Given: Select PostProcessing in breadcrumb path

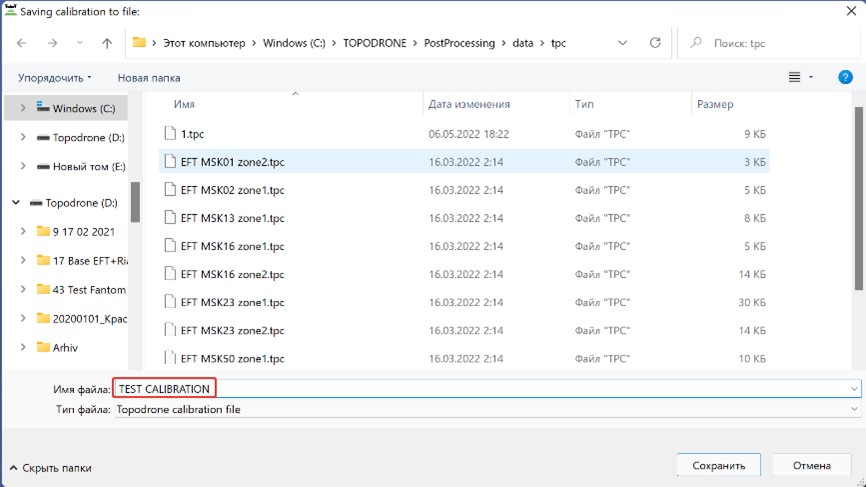Looking at the screenshot, I should point(459,43).
